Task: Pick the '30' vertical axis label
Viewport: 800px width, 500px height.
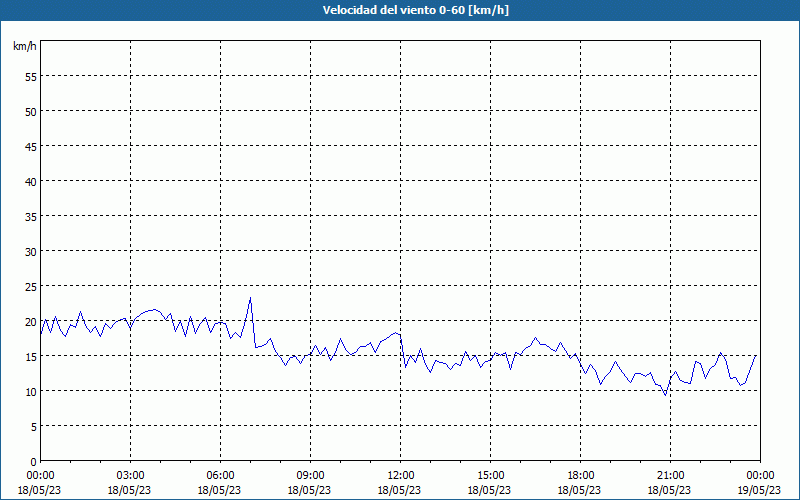Action: [x=31, y=252]
